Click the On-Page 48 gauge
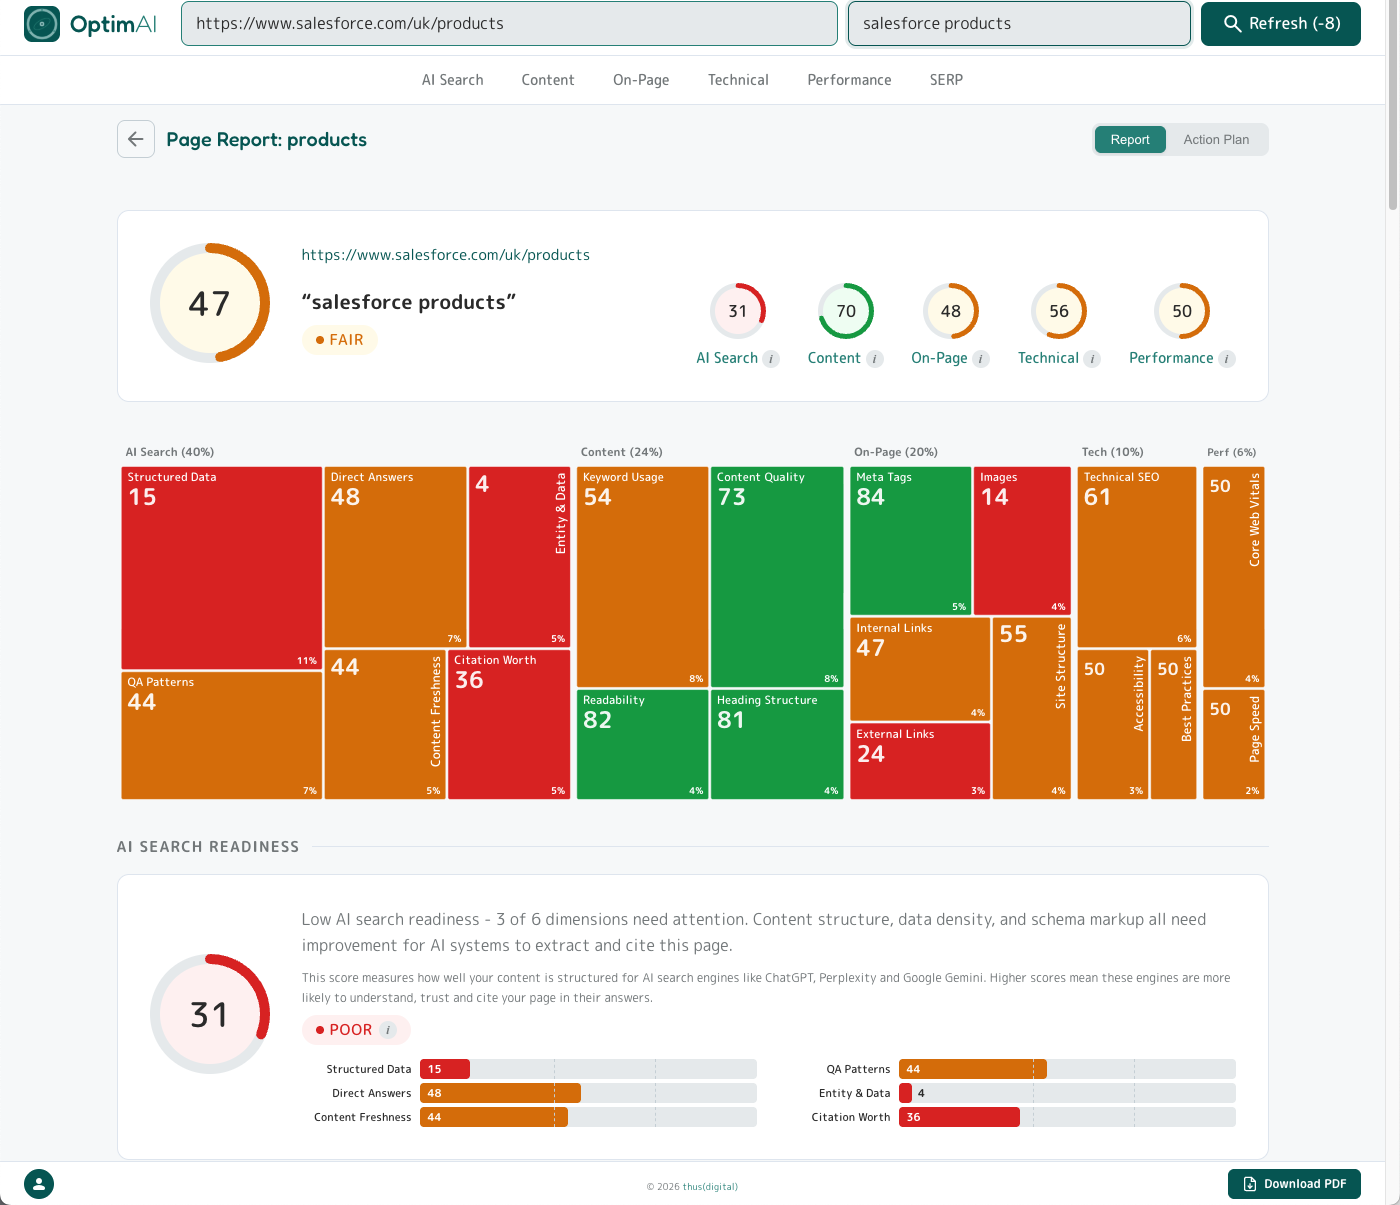 click(x=951, y=311)
